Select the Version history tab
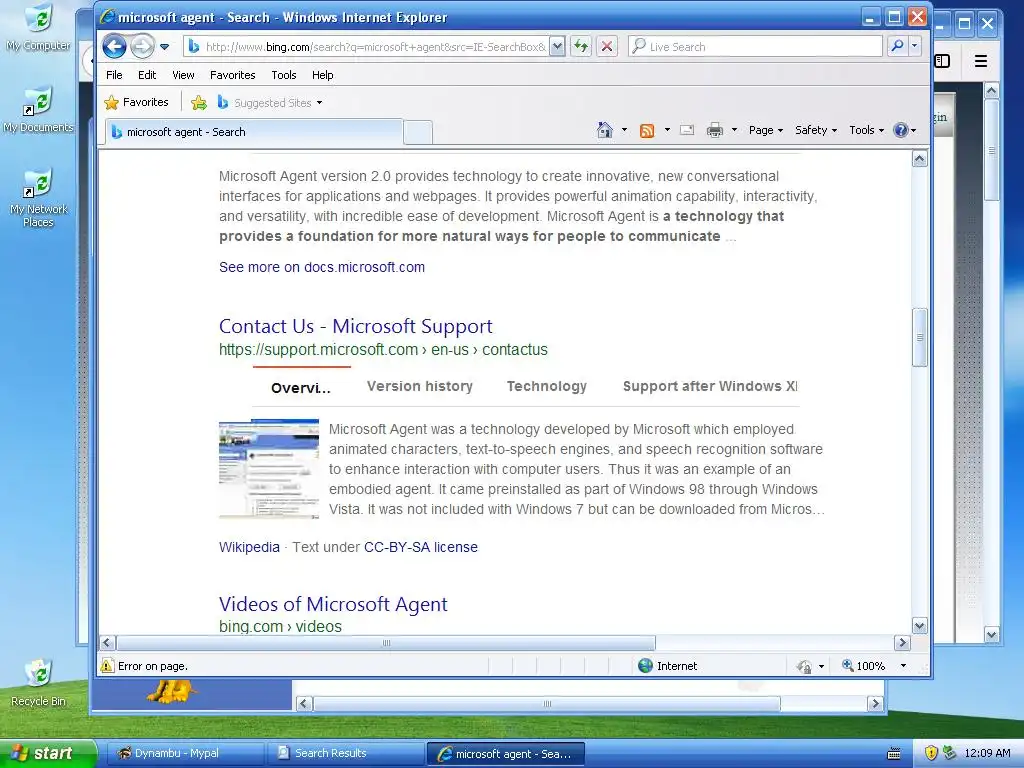The width and height of the screenshot is (1024, 768). click(x=420, y=387)
